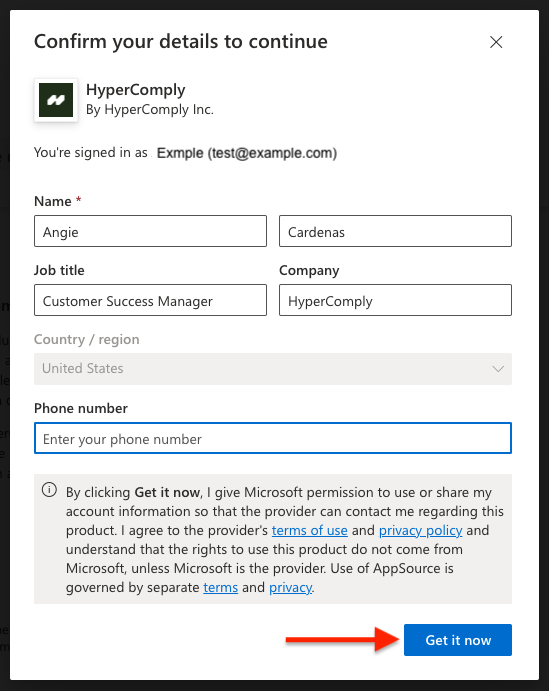Click the chevron on United States dropdown
Screen dimensions: 549x691
point(498,369)
